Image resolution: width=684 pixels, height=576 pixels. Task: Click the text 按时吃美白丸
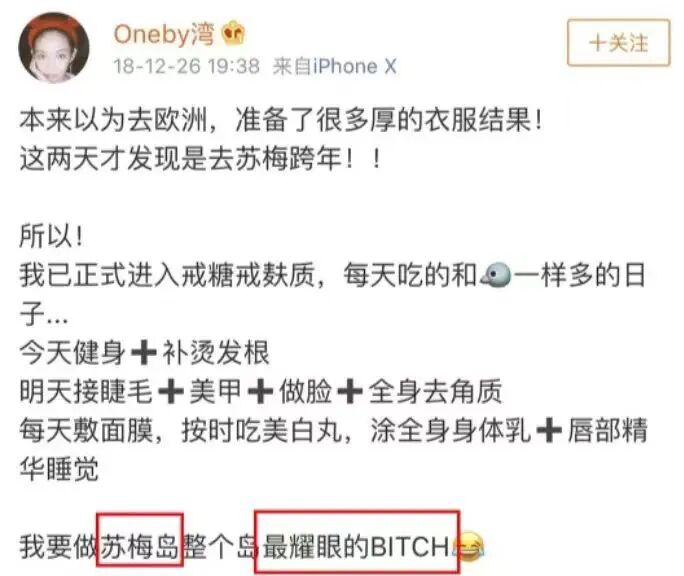tap(262, 430)
